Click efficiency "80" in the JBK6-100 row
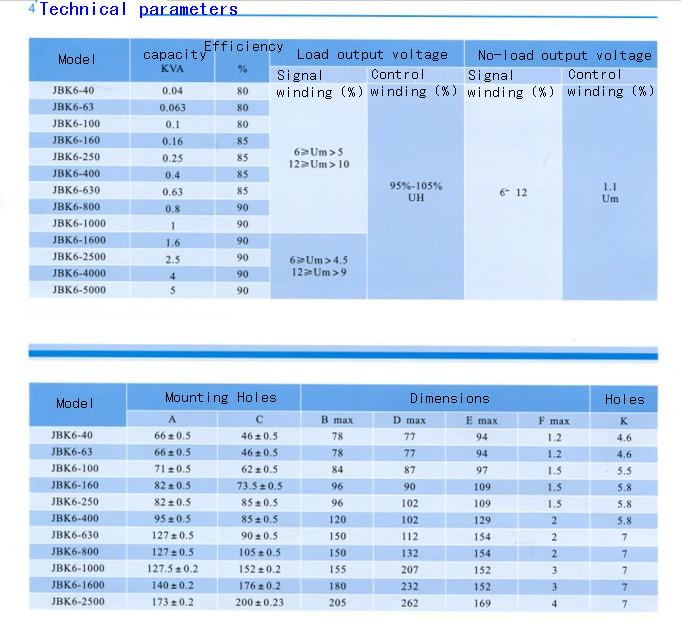Image resolution: width=681 pixels, height=620 pixels. tap(242, 124)
